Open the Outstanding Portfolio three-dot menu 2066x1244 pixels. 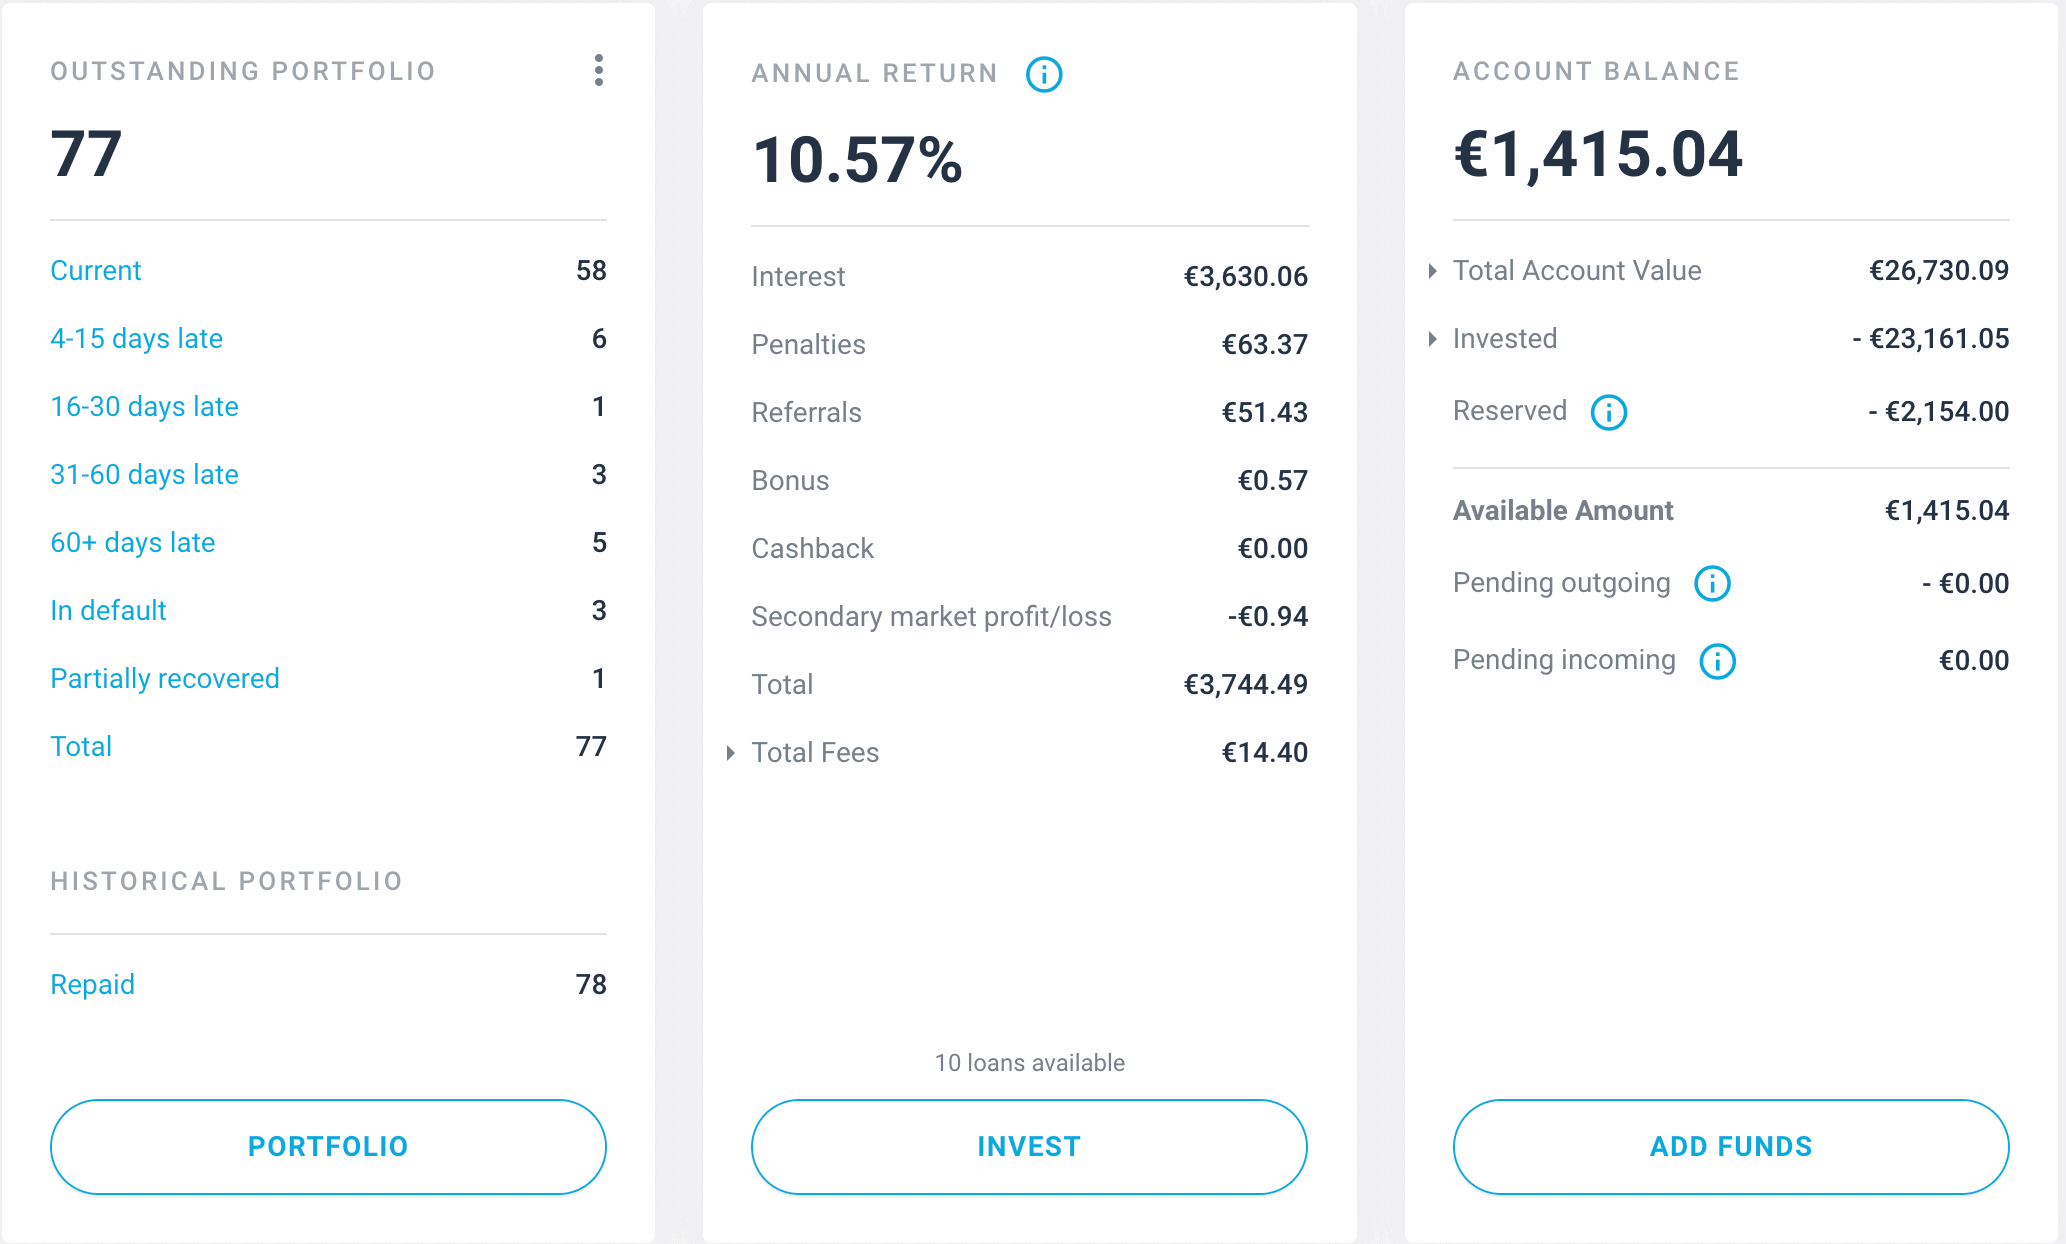[x=598, y=71]
